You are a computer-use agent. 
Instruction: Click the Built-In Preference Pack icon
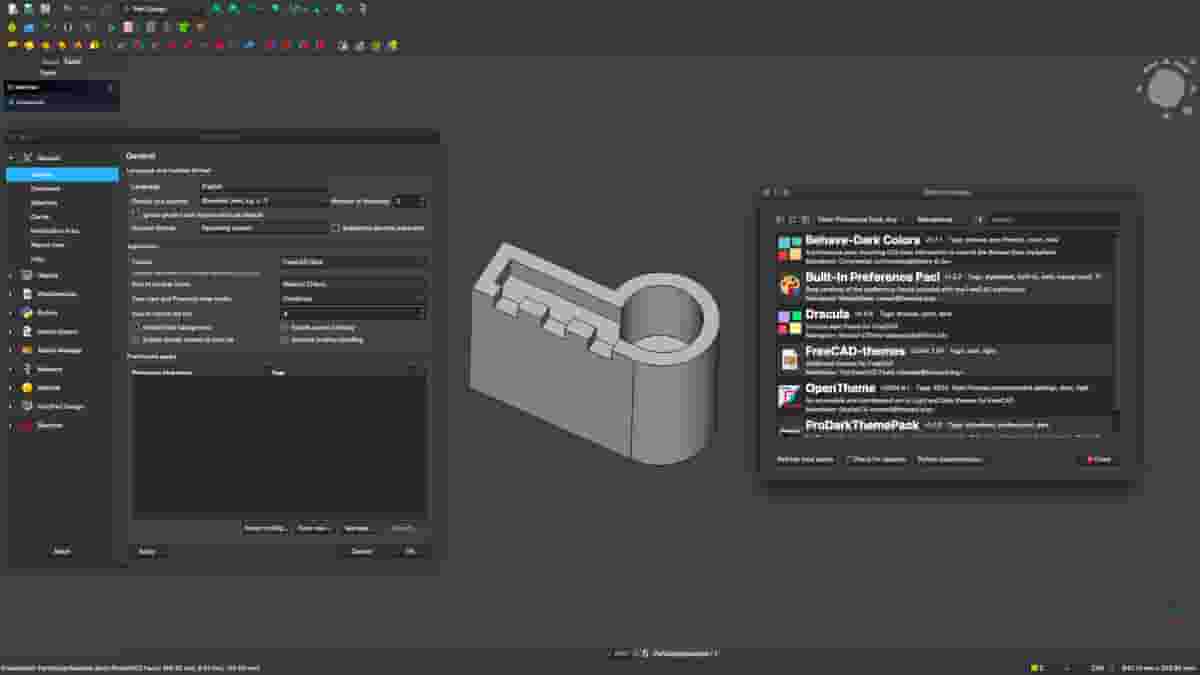pyautogui.click(x=789, y=285)
